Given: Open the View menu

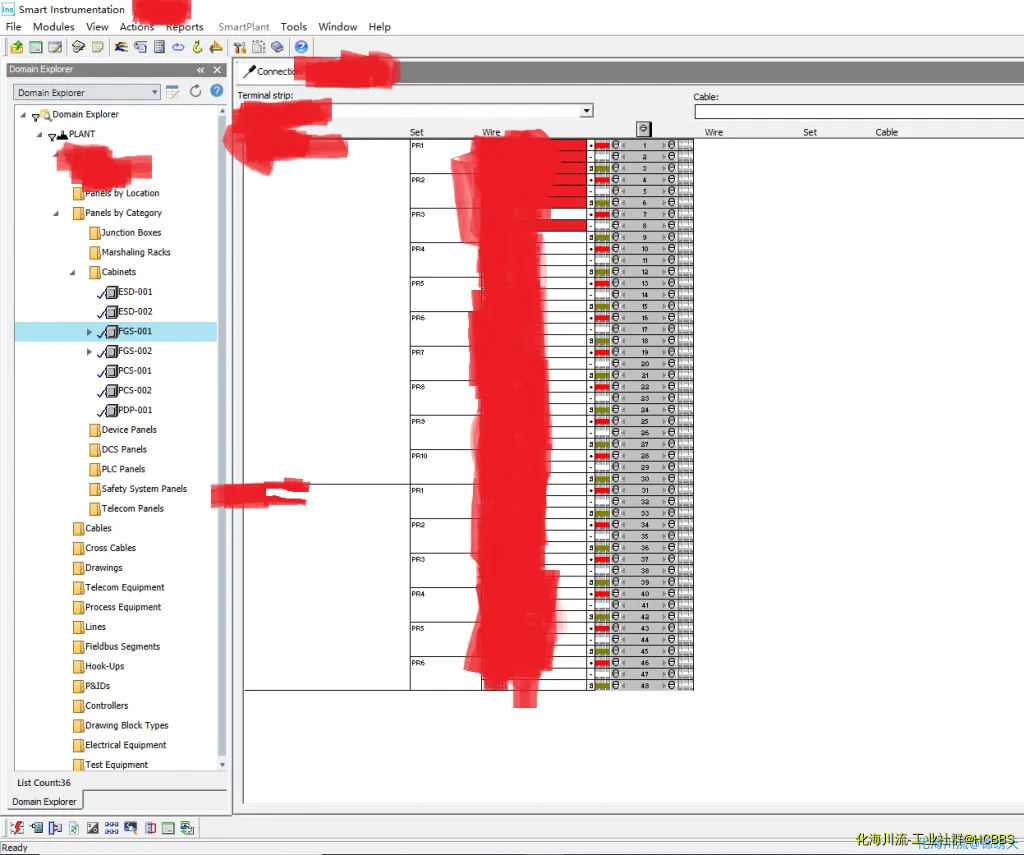Looking at the screenshot, I should (97, 27).
